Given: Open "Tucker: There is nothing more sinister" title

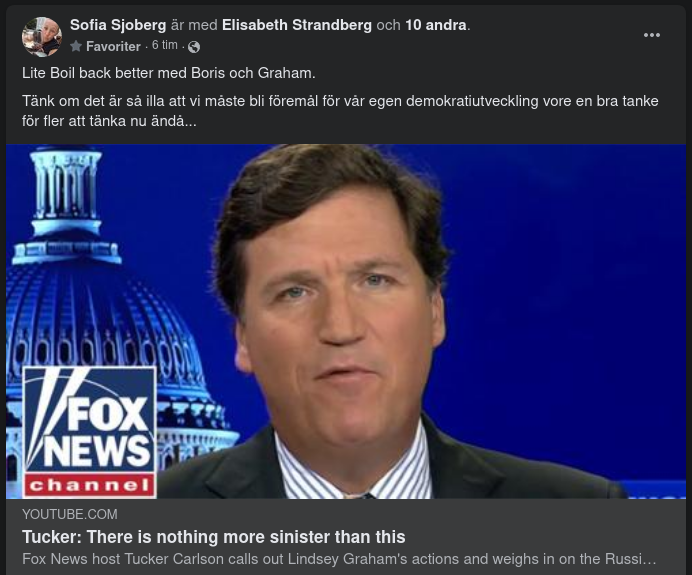Looking at the screenshot, I should [x=214, y=537].
